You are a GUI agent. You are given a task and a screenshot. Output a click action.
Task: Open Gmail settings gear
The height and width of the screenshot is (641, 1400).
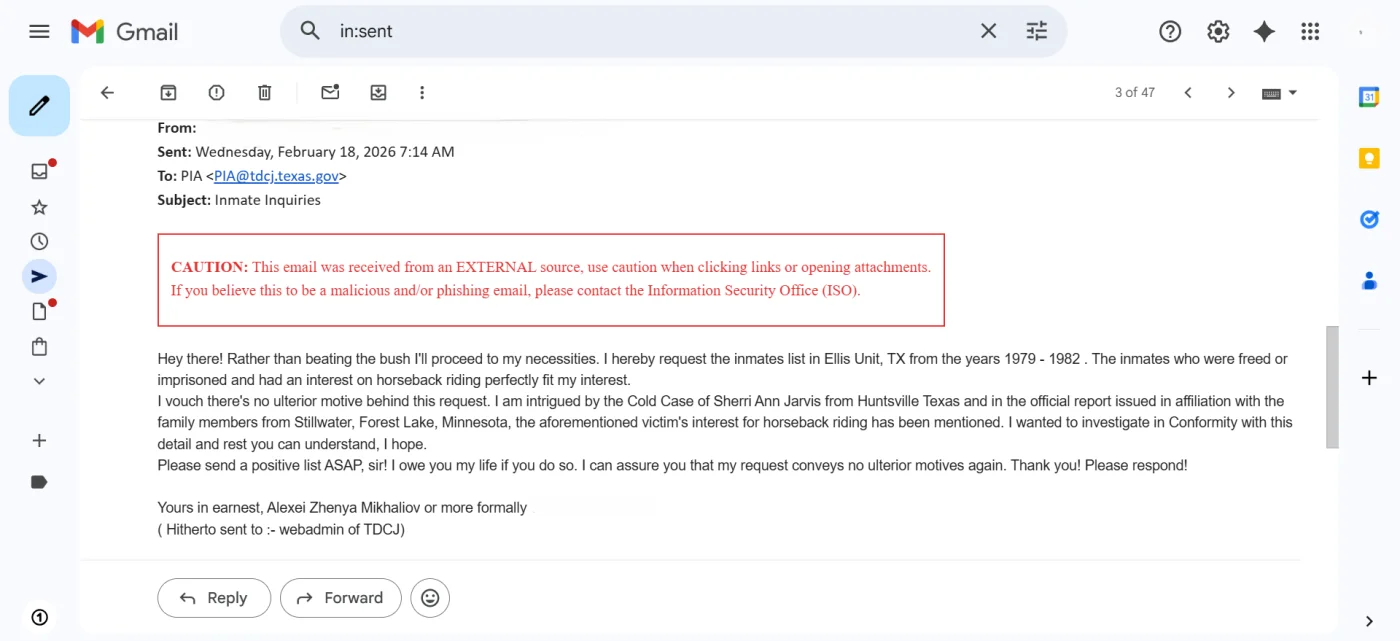pyautogui.click(x=1218, y=31)
